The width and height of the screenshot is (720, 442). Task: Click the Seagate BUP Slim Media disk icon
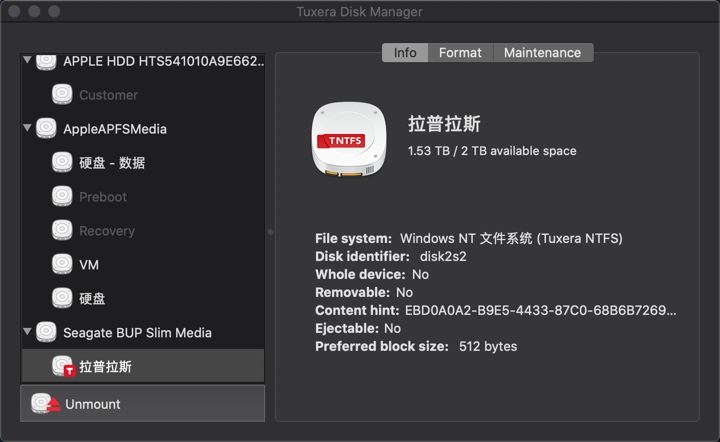tap(46, 332)
